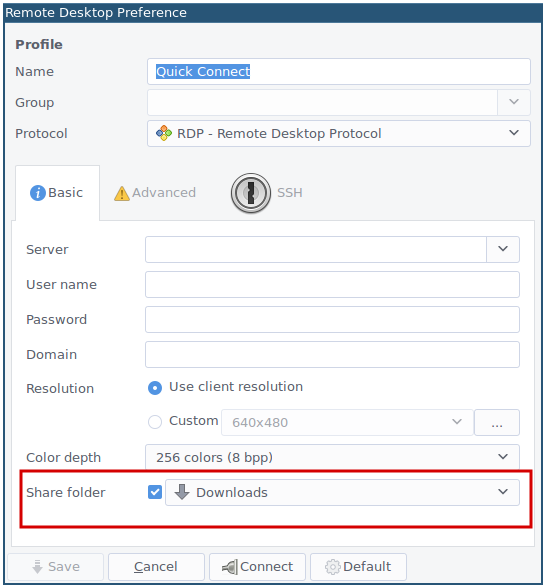Click the keyhole icon on SSH tab
This screenshot has height=588, width=546.
(x=250, y=193)
